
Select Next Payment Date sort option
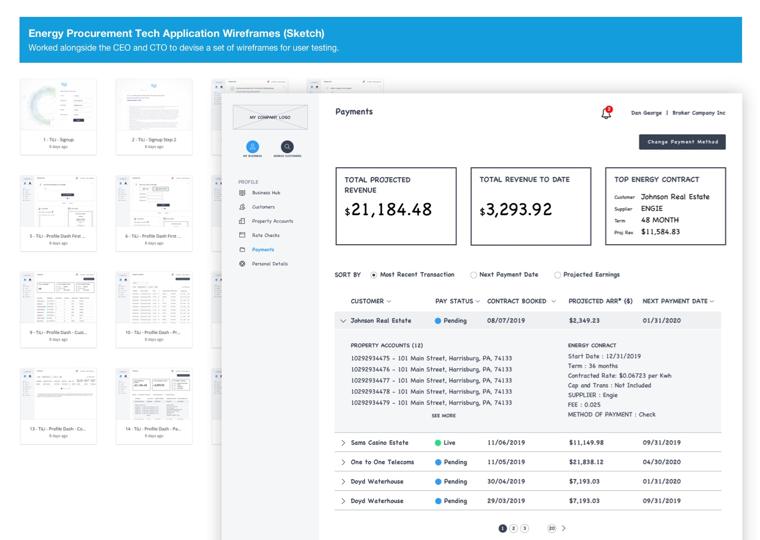click(x=473, y=275)
